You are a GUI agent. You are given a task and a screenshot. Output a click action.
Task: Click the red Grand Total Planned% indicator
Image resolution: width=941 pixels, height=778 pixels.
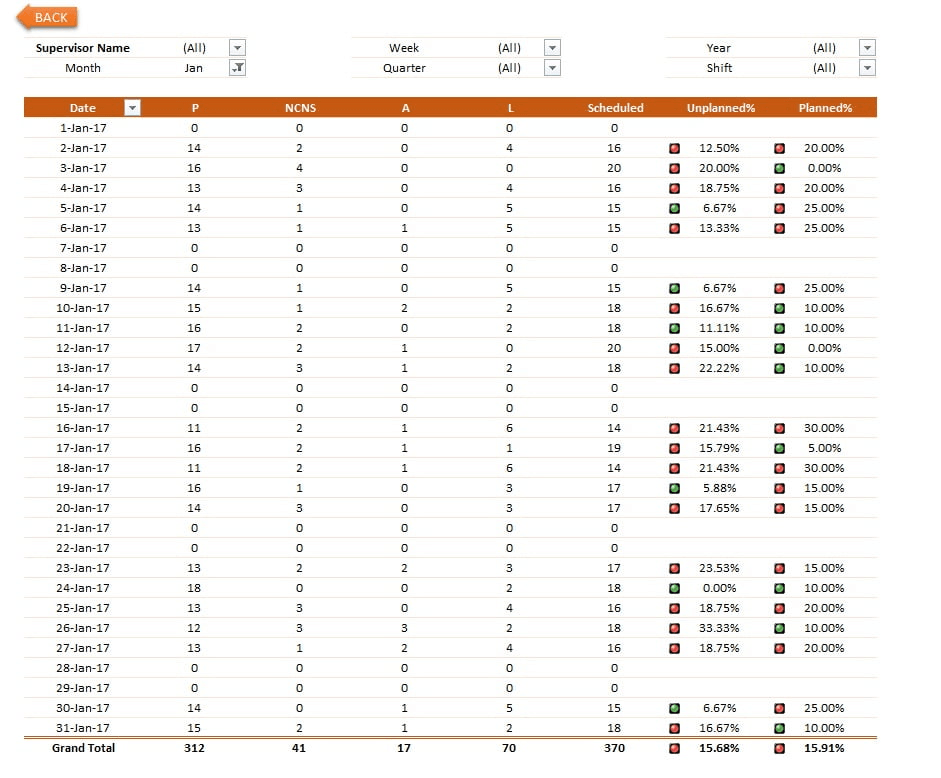(780, 748)
